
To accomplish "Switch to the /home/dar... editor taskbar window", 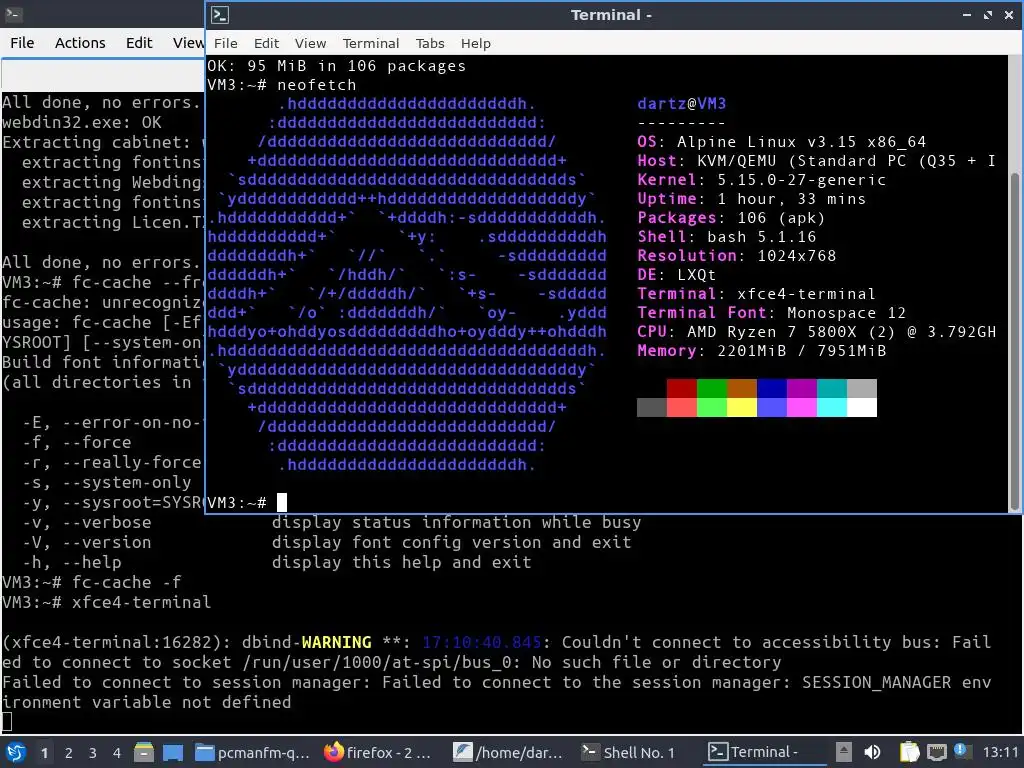I will click(508, 752).
